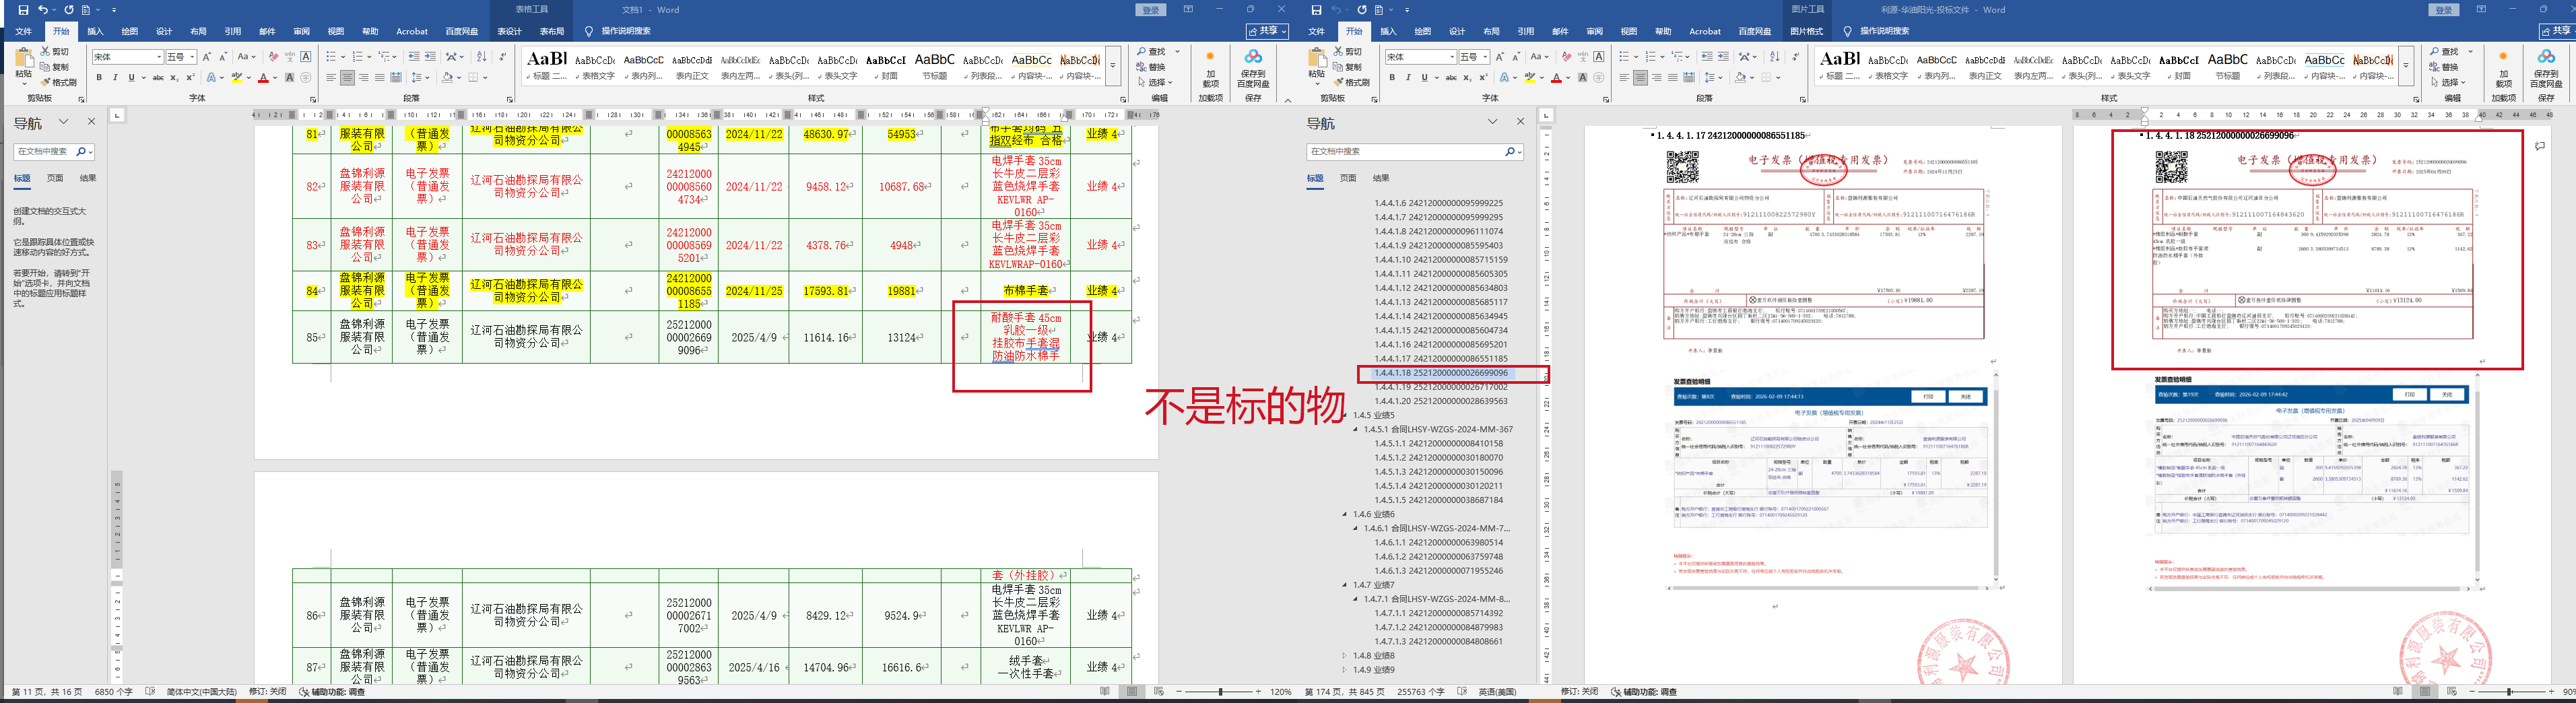The image size is (2576, 703).
Task: Open navigation pane options arrow in right window
Action: (1493, 122)
